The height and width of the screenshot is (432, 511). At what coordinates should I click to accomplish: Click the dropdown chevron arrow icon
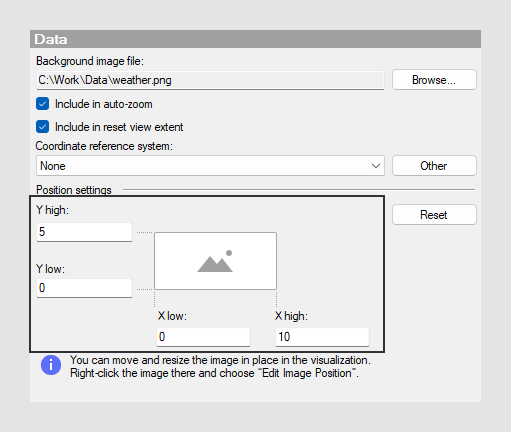tap(376, 166)
